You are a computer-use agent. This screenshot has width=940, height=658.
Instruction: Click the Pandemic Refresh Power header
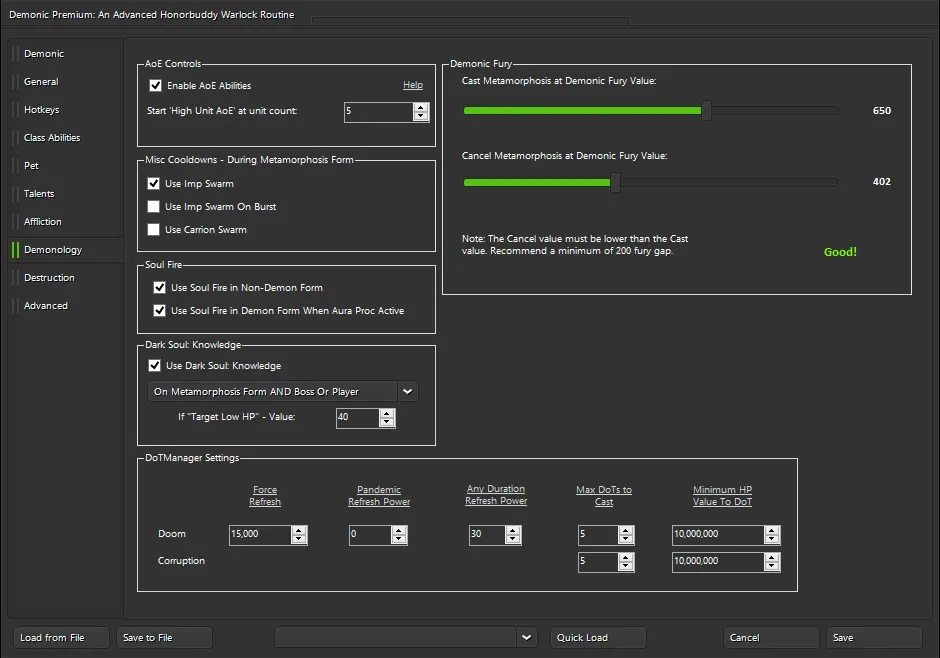click(379, 496)
